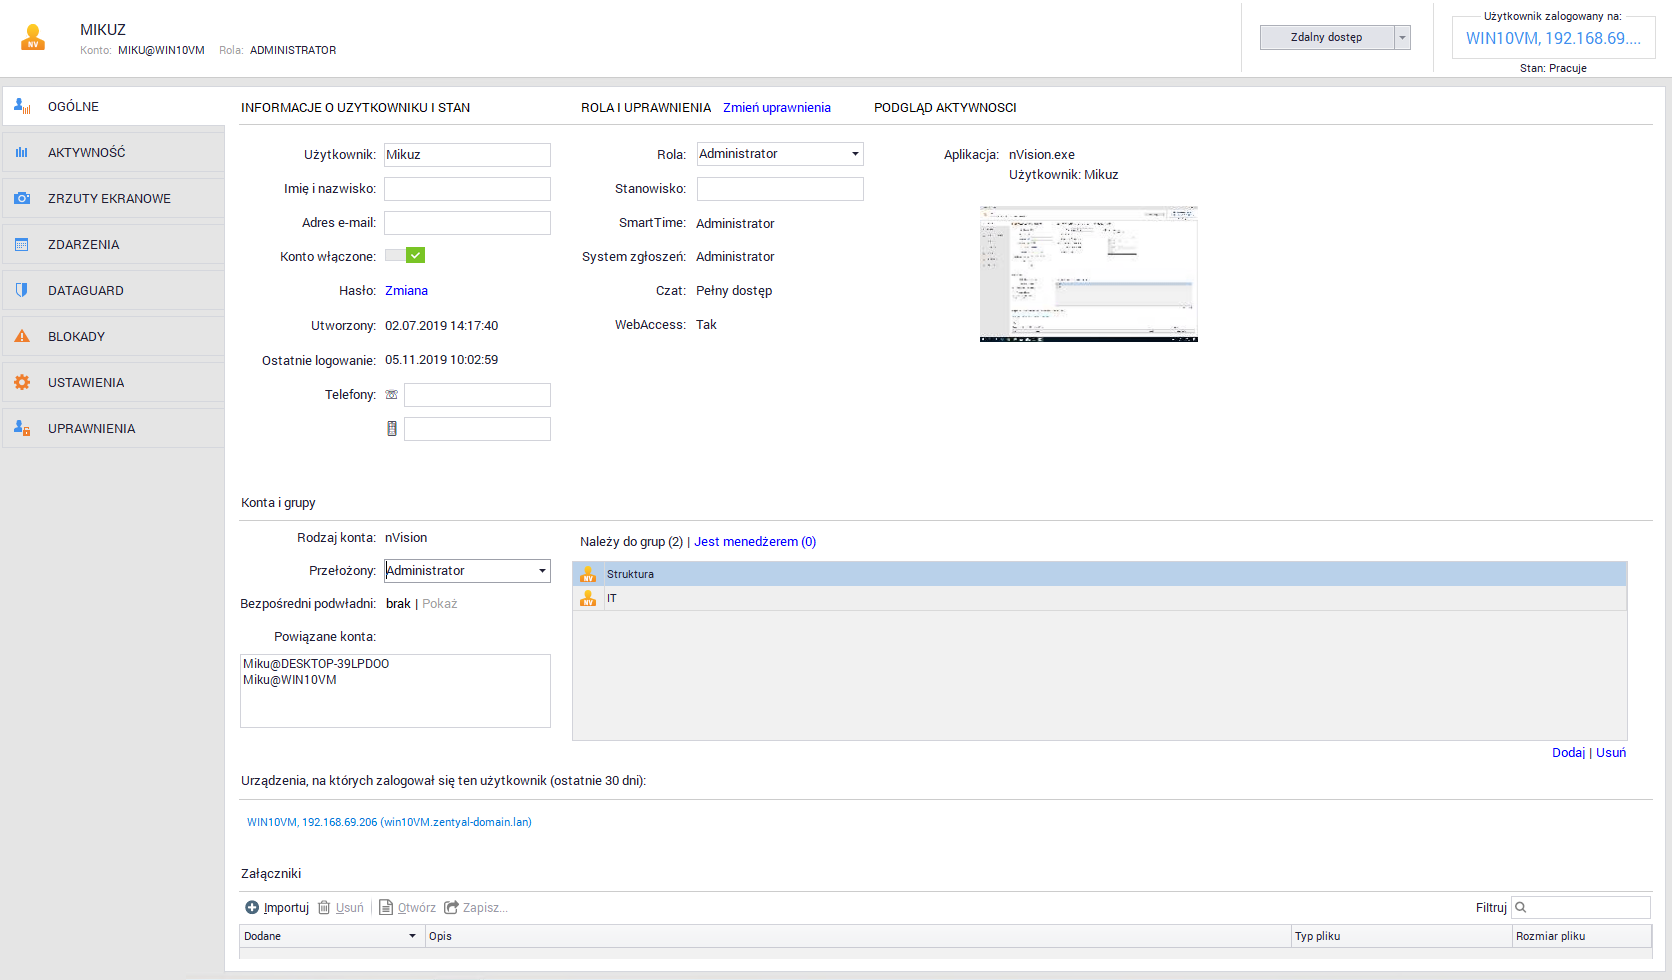The width and height of the screenshot is (1672, 980).
Task: Click the Dataguard shield icon in sidebar
Action: [22, 290]
